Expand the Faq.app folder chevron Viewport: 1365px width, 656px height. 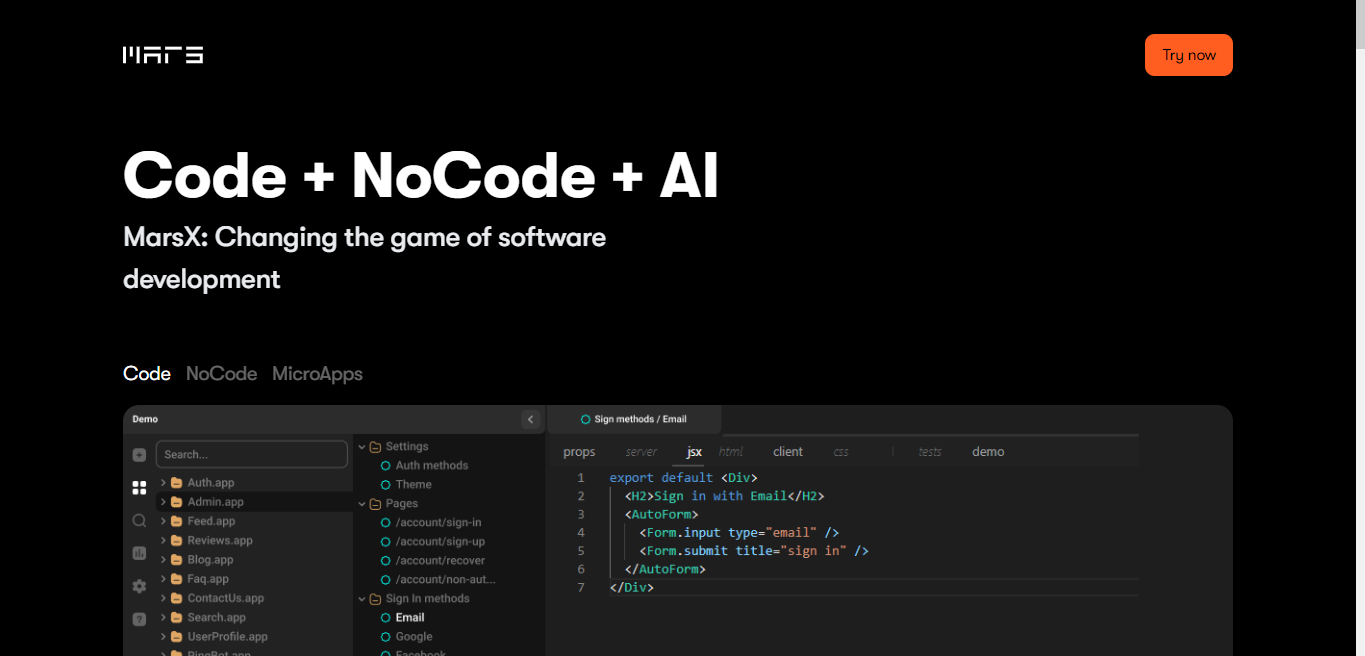163,578
